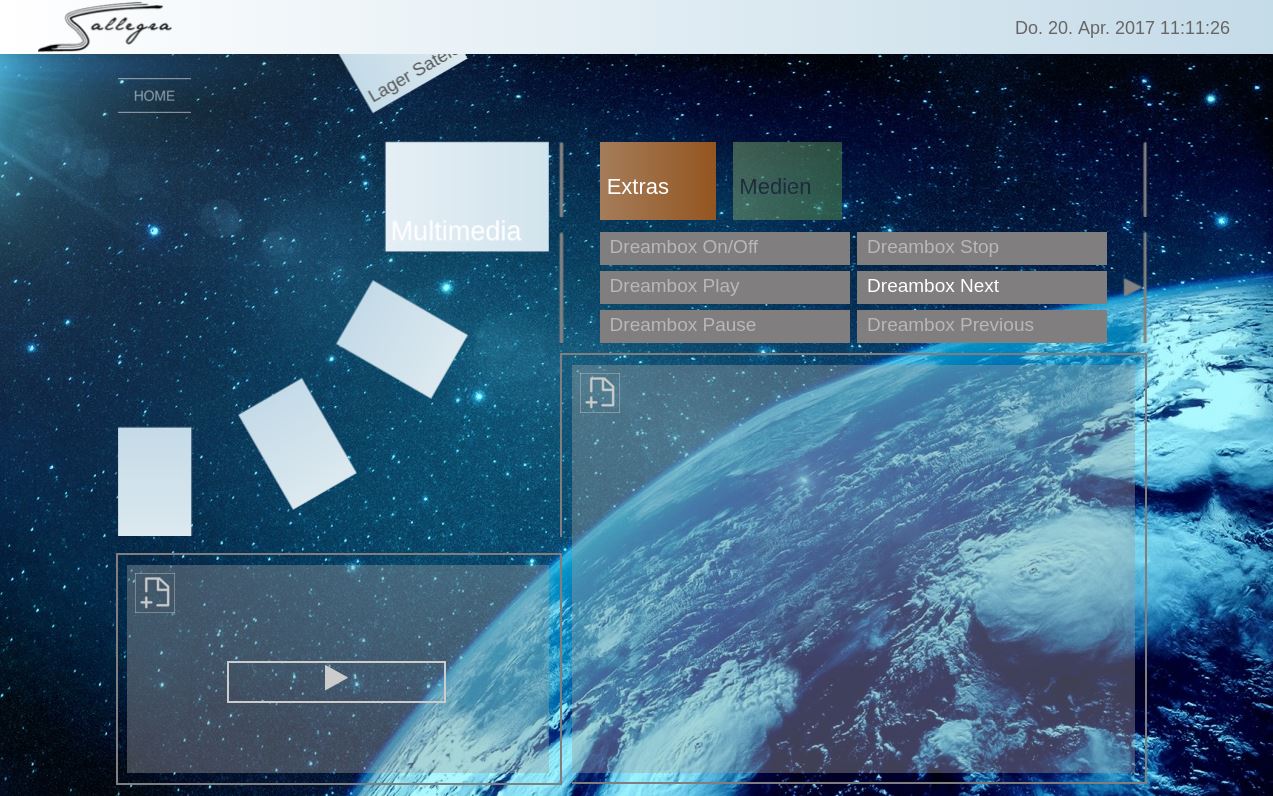Switch to the Medien category tab
This screenshot has height=796, width=1273.
point(787,181)
